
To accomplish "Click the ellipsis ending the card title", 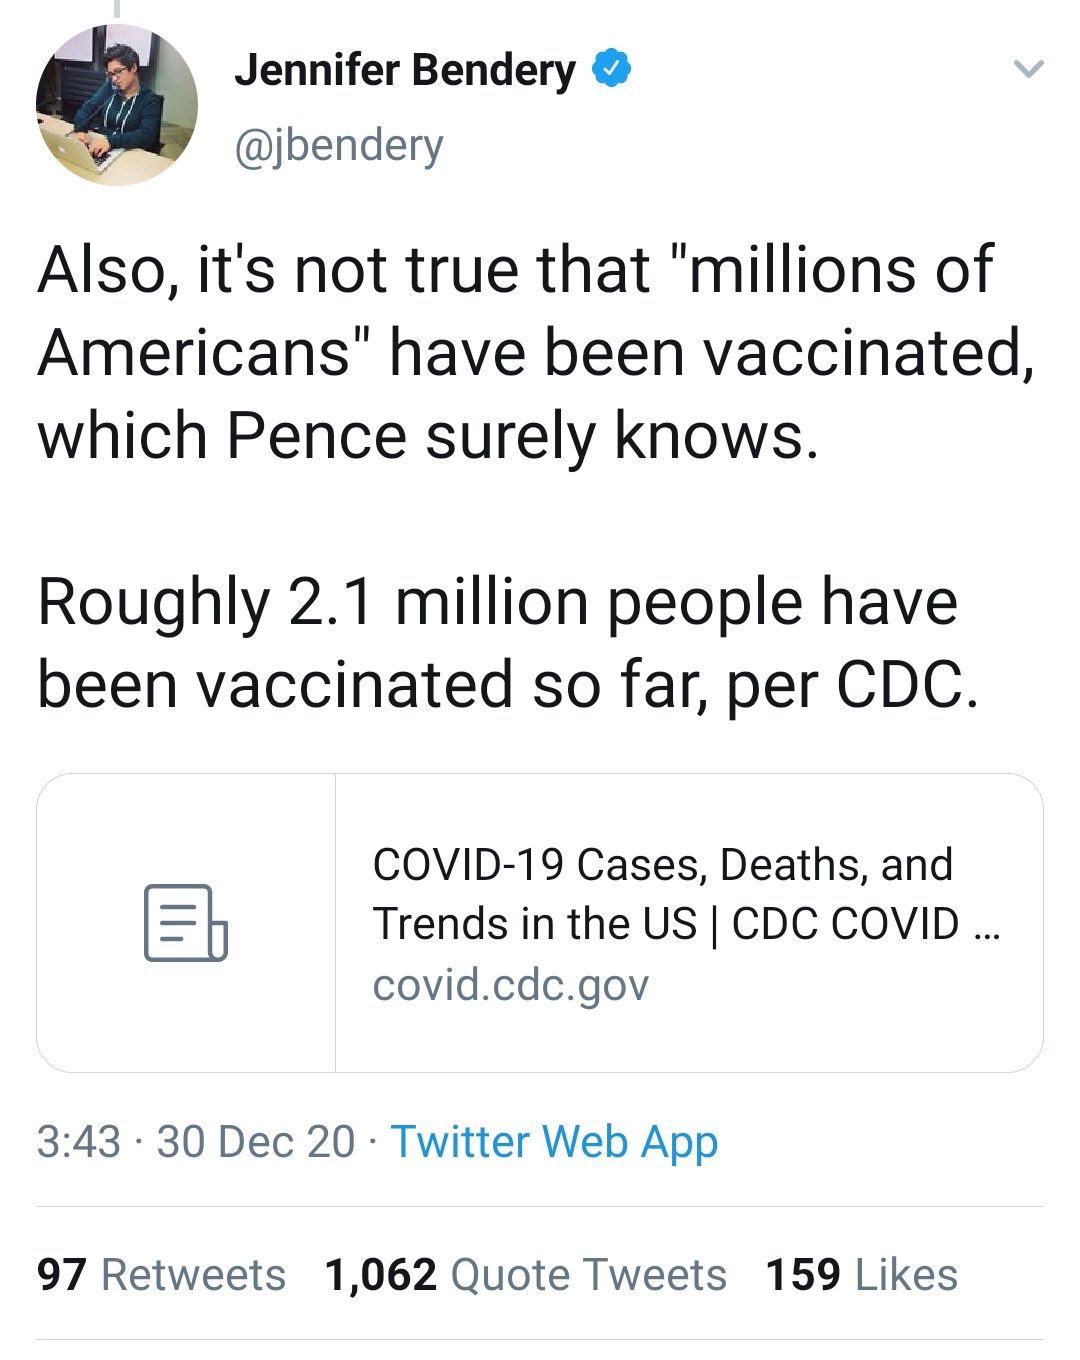I will pos(986,926).
